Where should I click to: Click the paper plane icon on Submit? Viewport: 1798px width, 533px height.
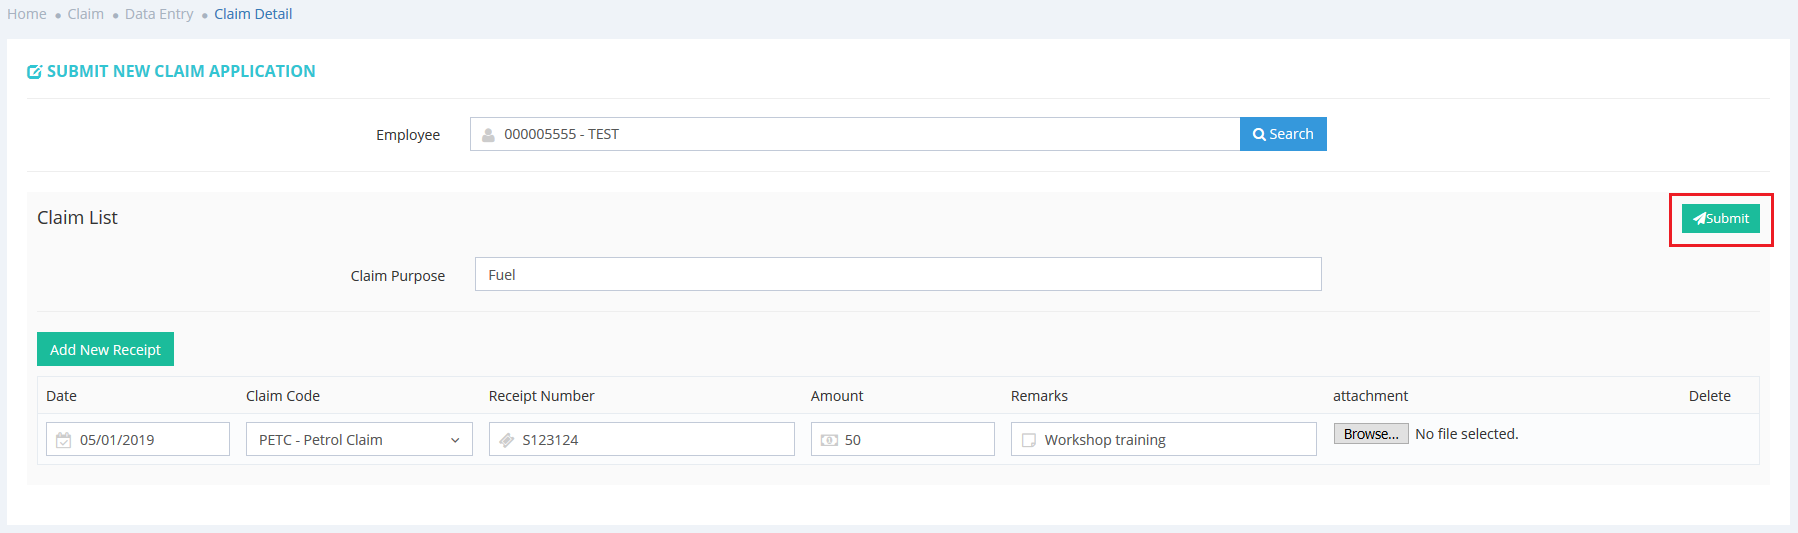(x=1698, y=219)
